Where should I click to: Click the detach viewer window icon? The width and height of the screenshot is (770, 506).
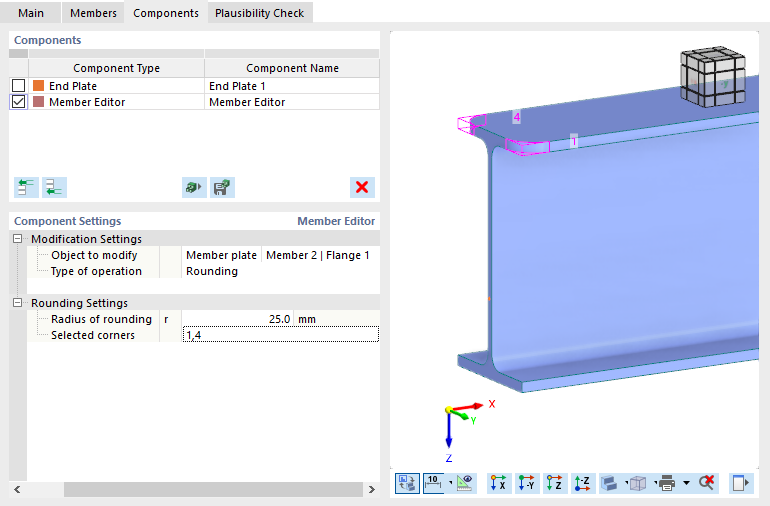[740, 483]
